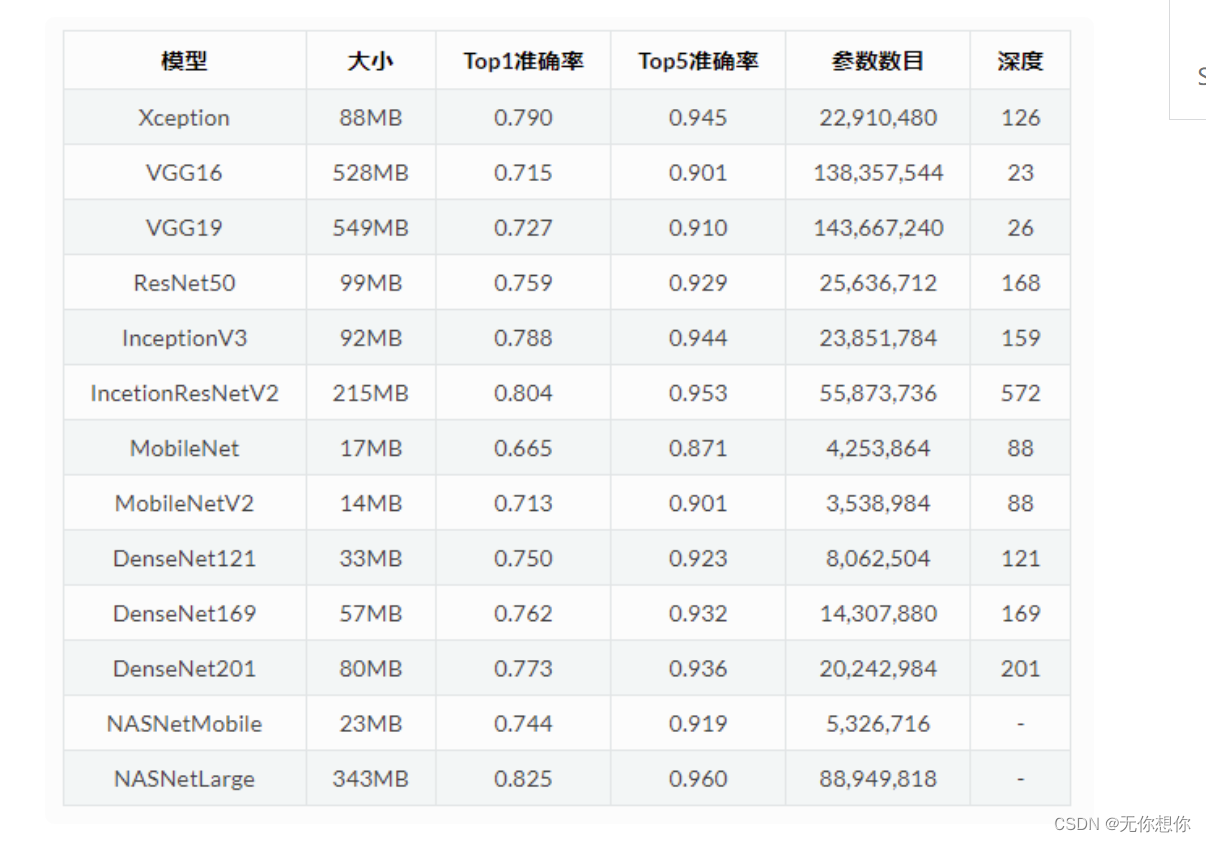The image size is (1206, 842).
Task: Select the NASNetLarge model name cell
Action: tap(184, 778)
